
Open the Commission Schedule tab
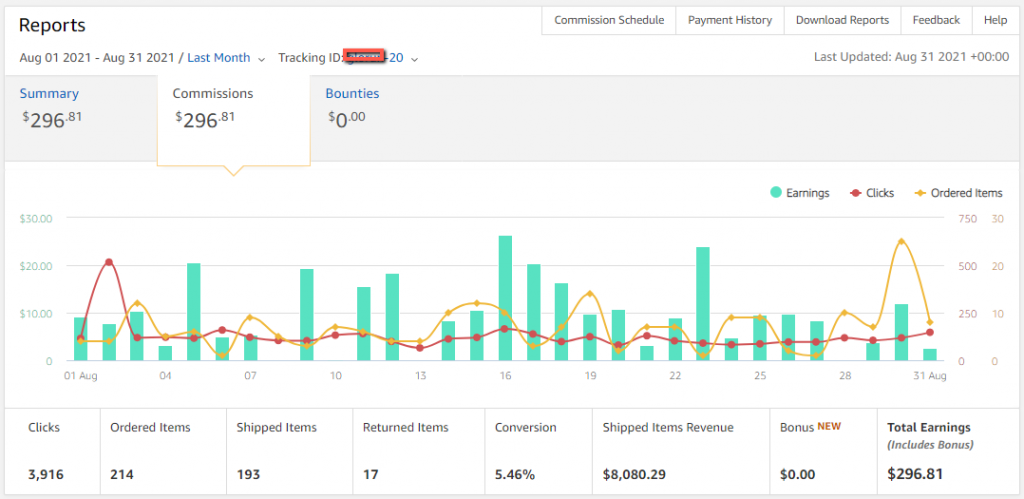click(x=609, y=20)
